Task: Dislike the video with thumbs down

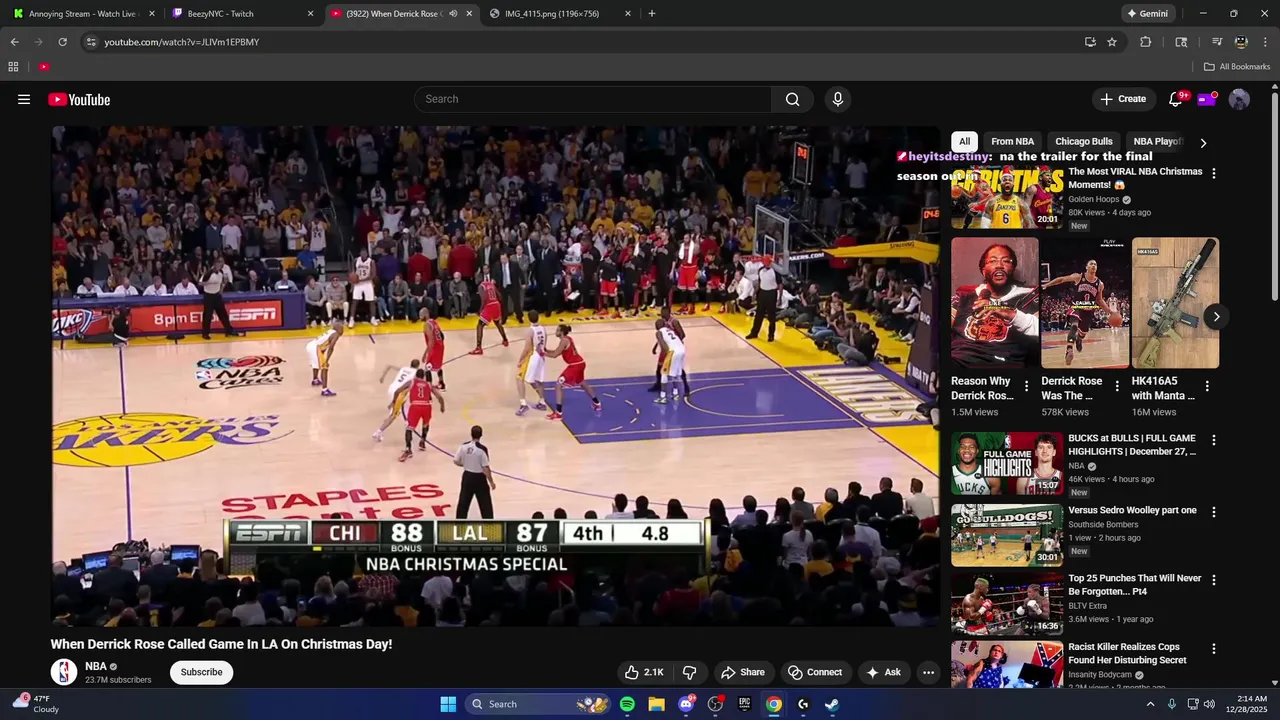Action: pyautogui.click(x=689, y=672)
